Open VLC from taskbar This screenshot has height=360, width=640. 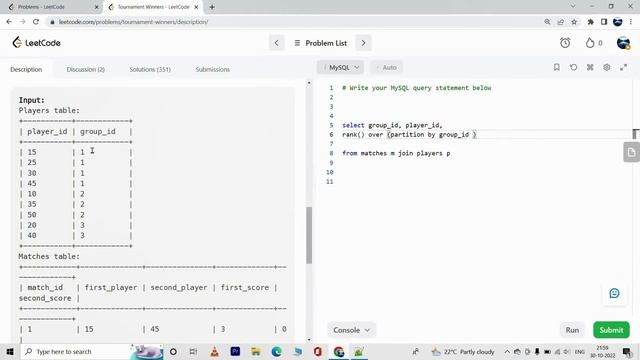coord(214,351)
